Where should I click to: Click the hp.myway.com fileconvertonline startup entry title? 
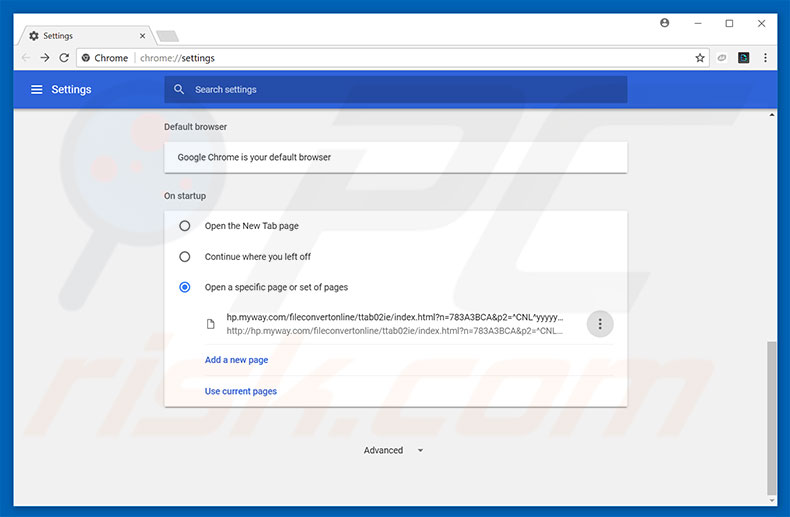[x=394, y=317]
